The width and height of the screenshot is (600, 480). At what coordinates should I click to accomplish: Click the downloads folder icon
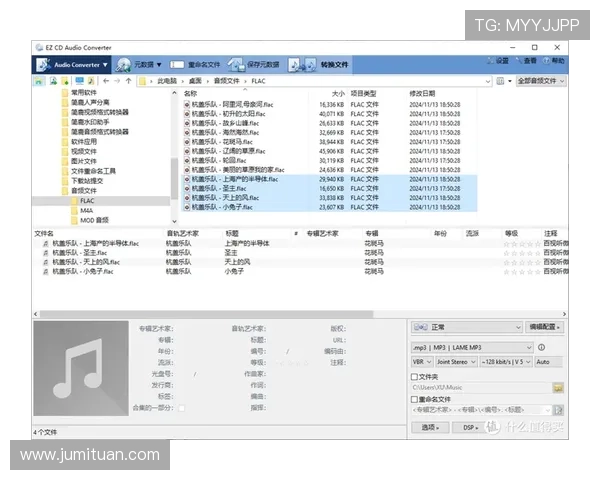point(65,81)
